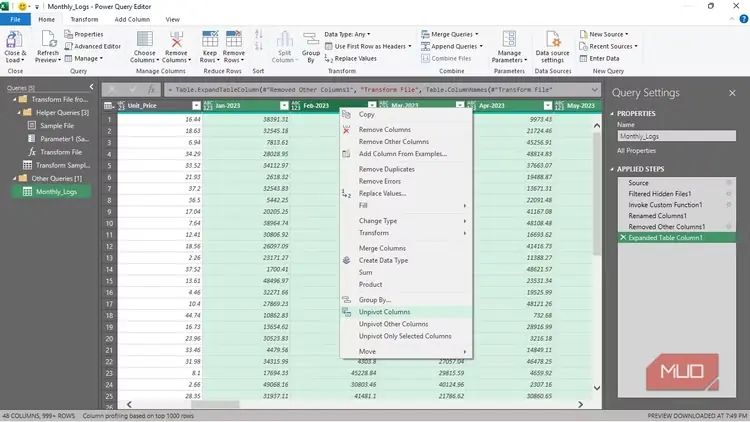Switch to the Add Column tab
Image resolution: width=750 pixels, height=422 pixels.
(132, 19)
